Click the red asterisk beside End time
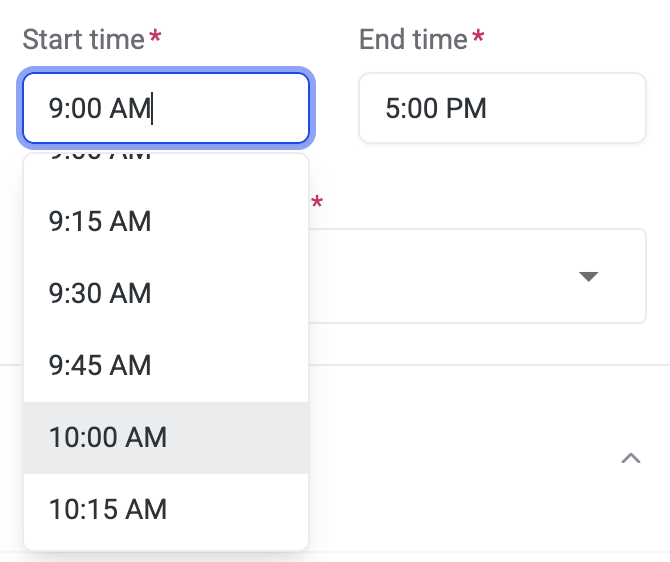 click(478, 38)
